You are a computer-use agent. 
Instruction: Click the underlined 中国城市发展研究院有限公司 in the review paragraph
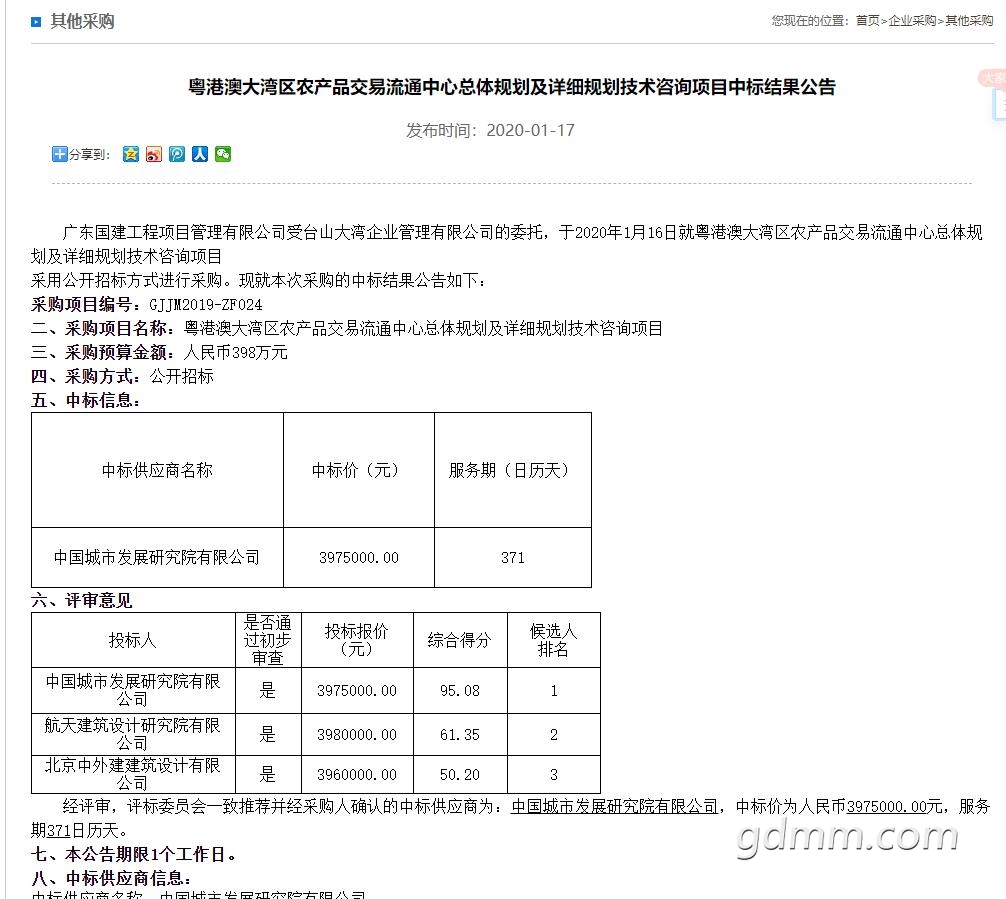614,807
